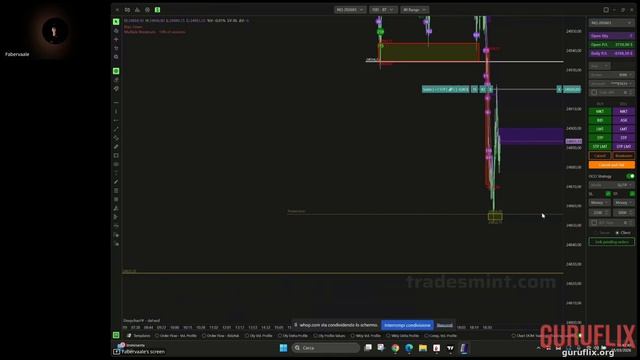Switch to Dly Vol. Profile template
Viewport: 640px width, 360px height.
(x=259, y=336)
